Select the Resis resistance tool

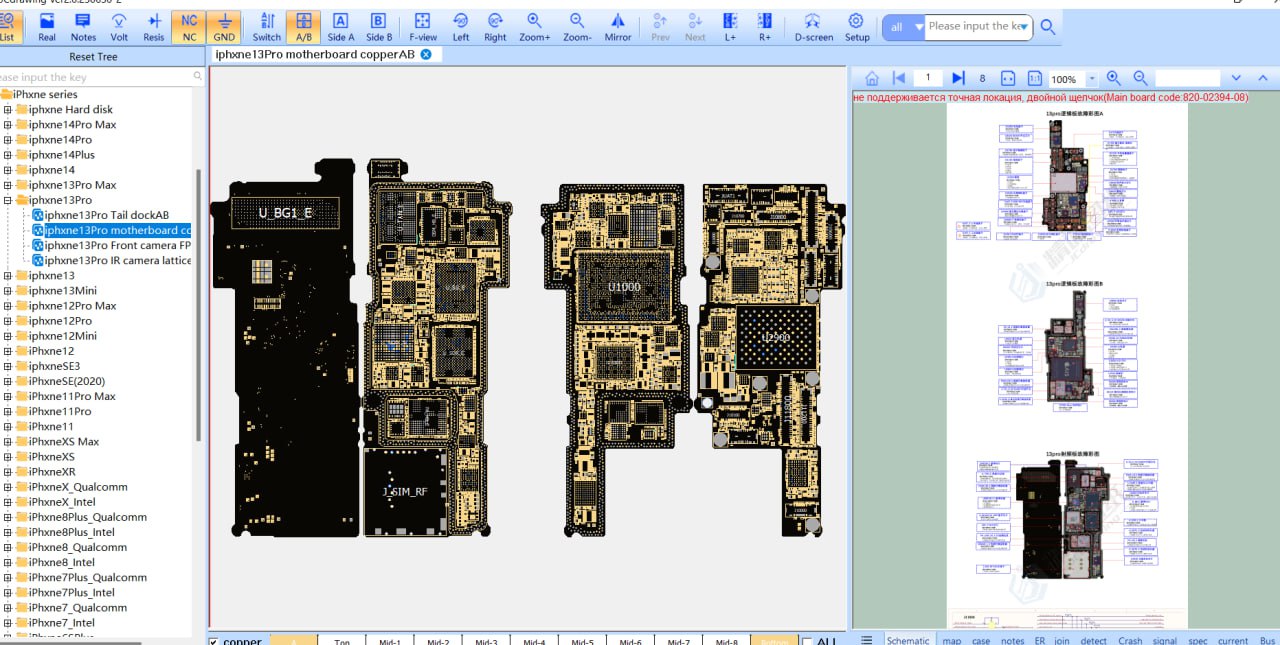tap(154, 27)
